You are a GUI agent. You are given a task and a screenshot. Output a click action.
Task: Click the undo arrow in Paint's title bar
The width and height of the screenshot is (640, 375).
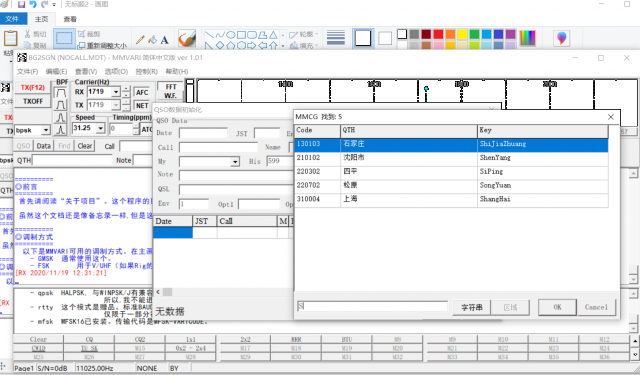(33, 4)
